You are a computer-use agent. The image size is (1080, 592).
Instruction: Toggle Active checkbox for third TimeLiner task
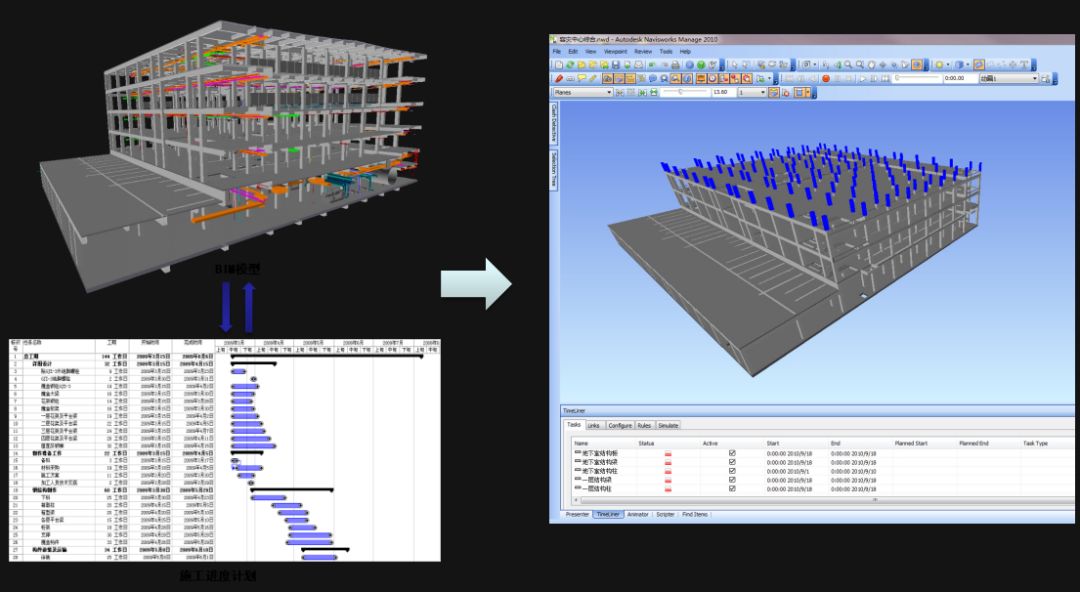tap(732, 471)
